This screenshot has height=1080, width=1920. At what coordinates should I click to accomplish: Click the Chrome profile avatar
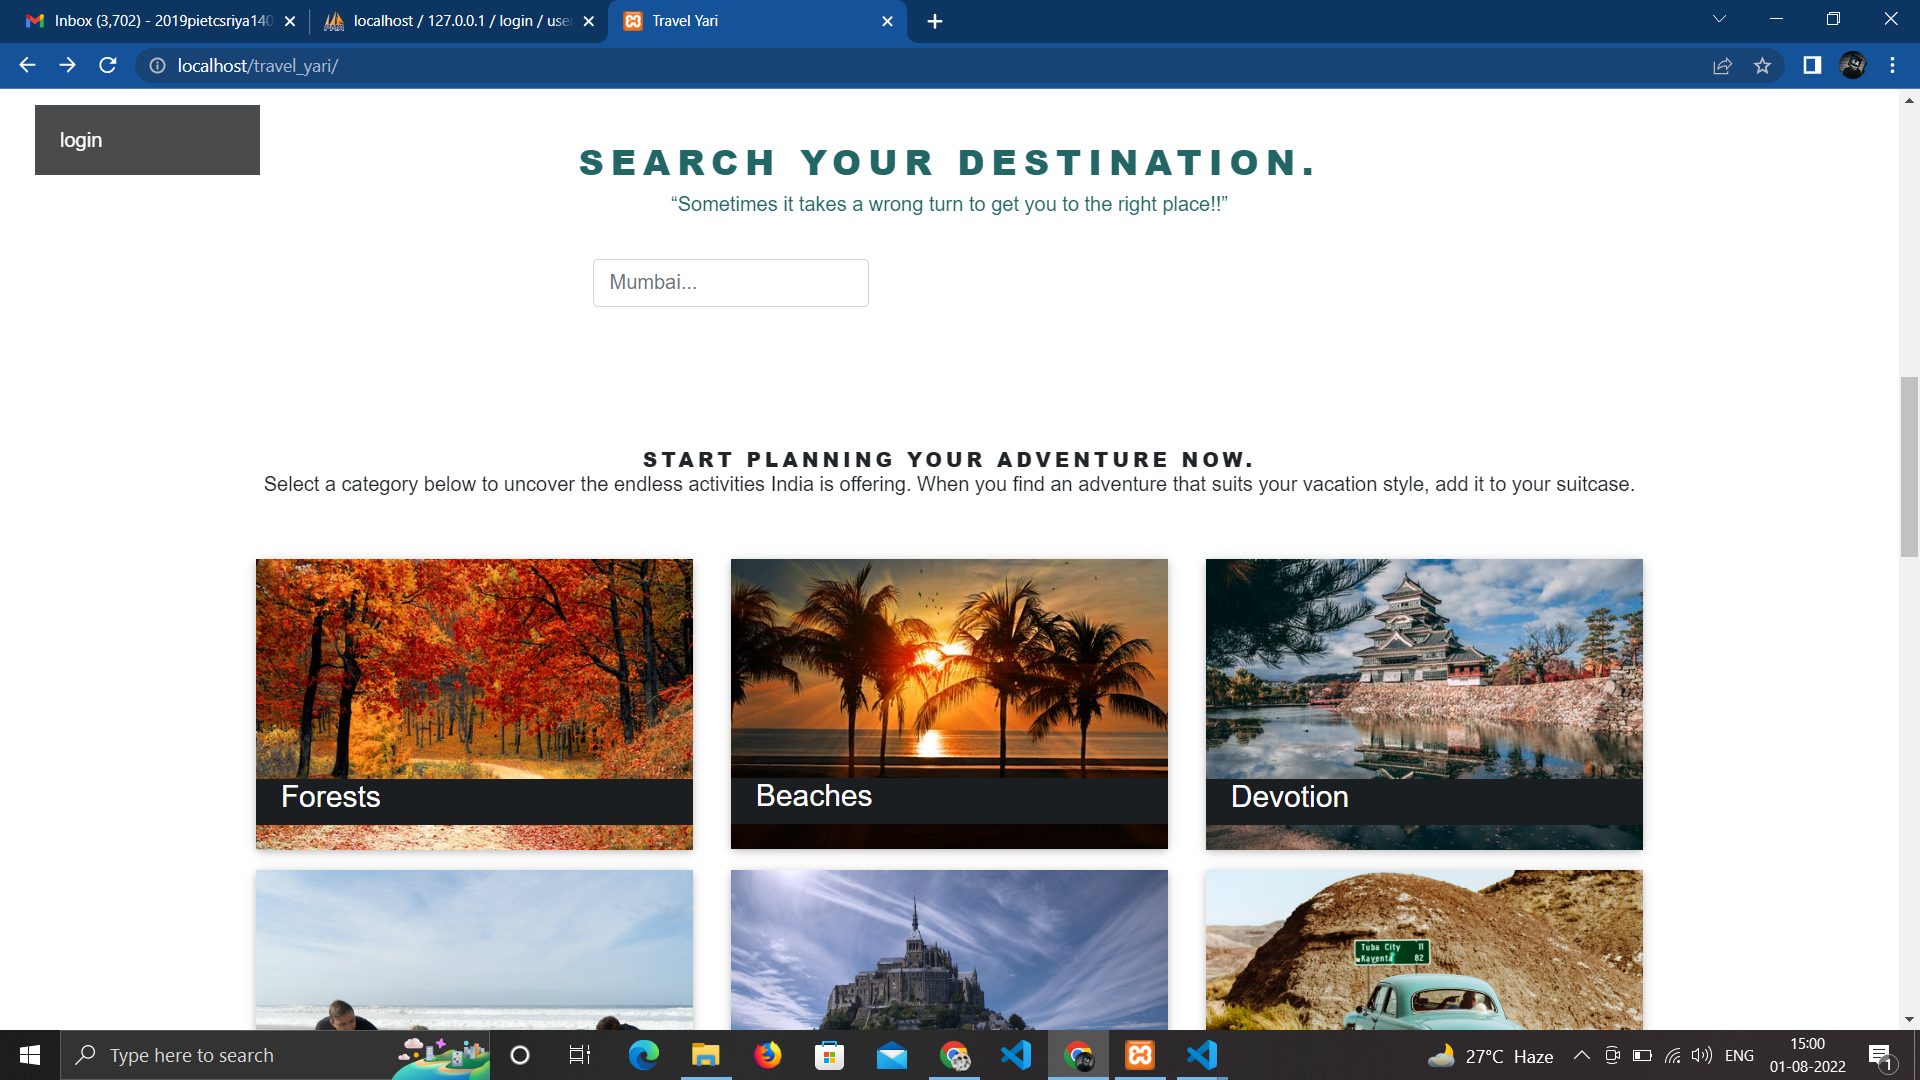(x=1855, y=65)
